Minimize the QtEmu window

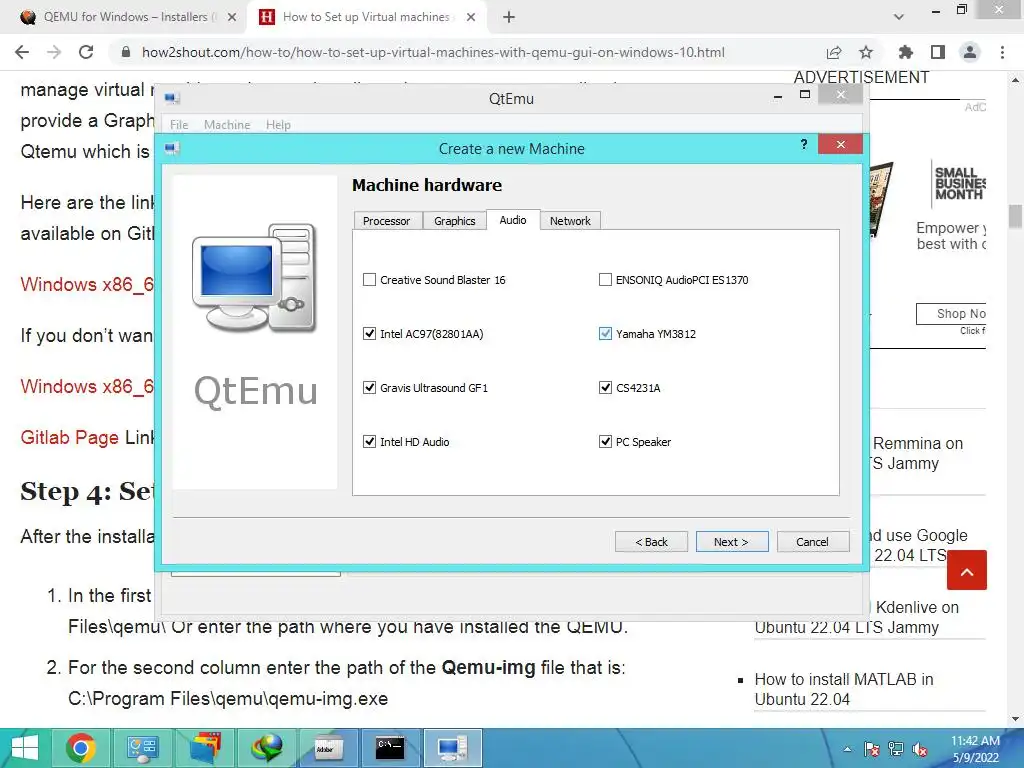[x=778, y=96]
